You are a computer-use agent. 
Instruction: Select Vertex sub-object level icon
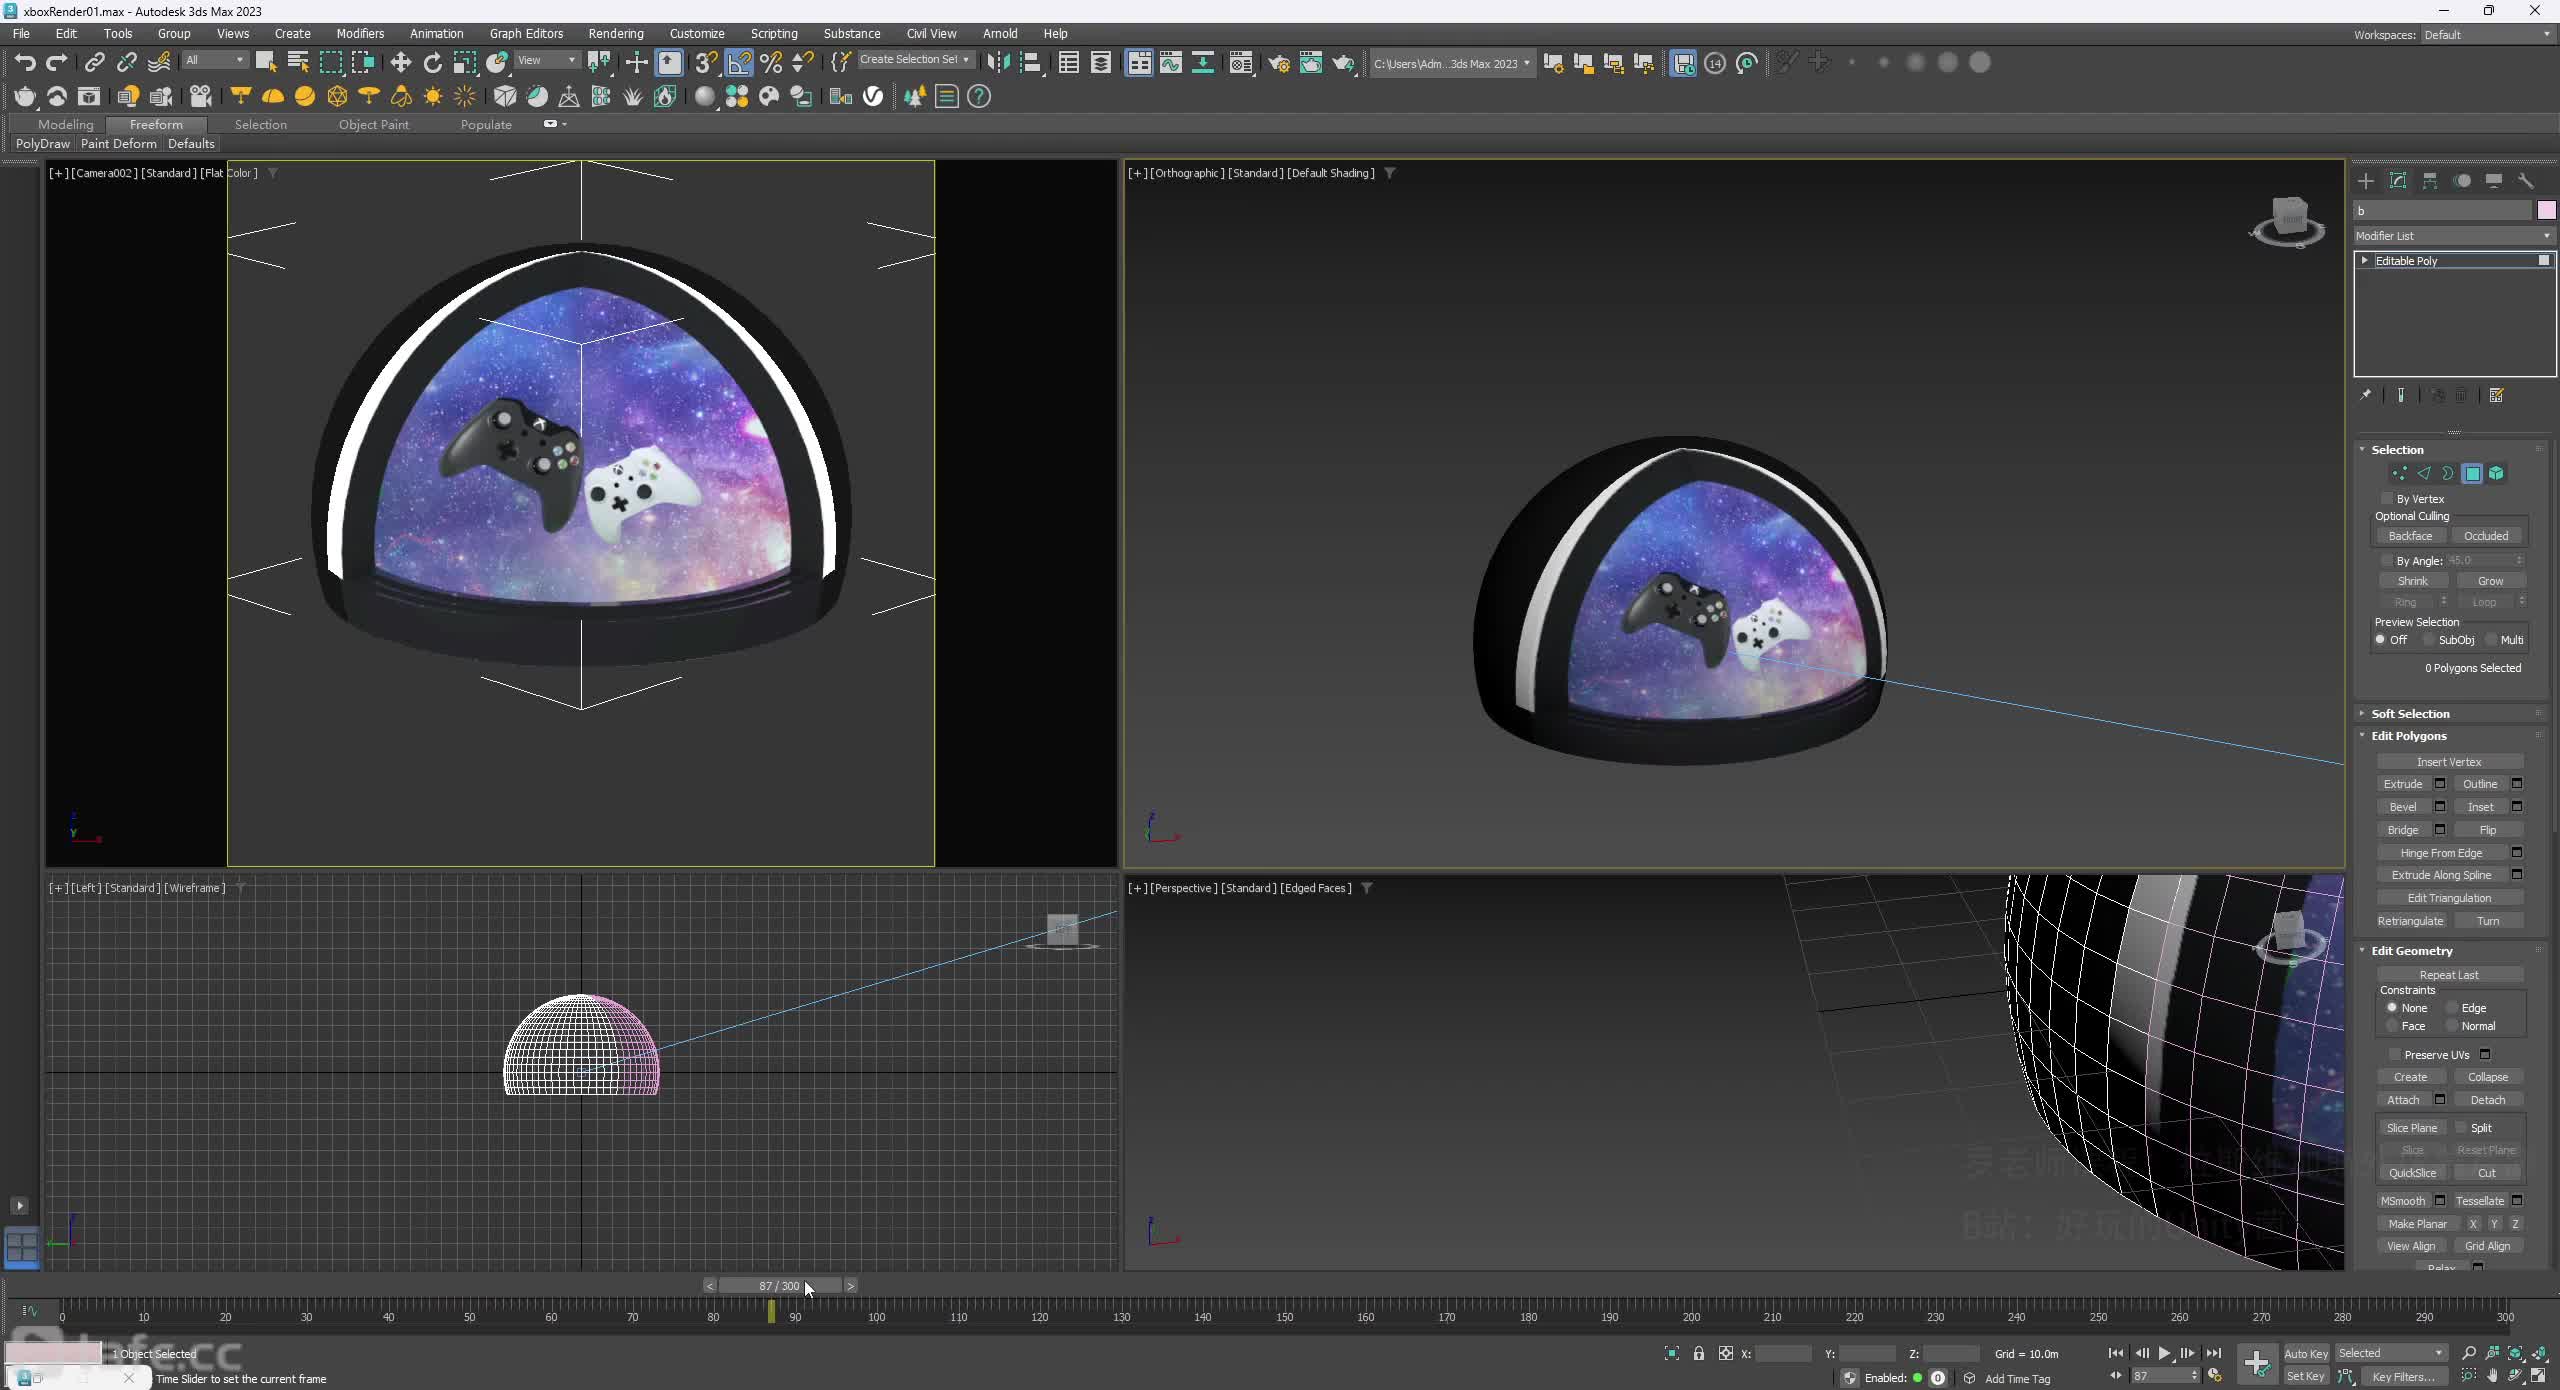(x=2399, y=474)
